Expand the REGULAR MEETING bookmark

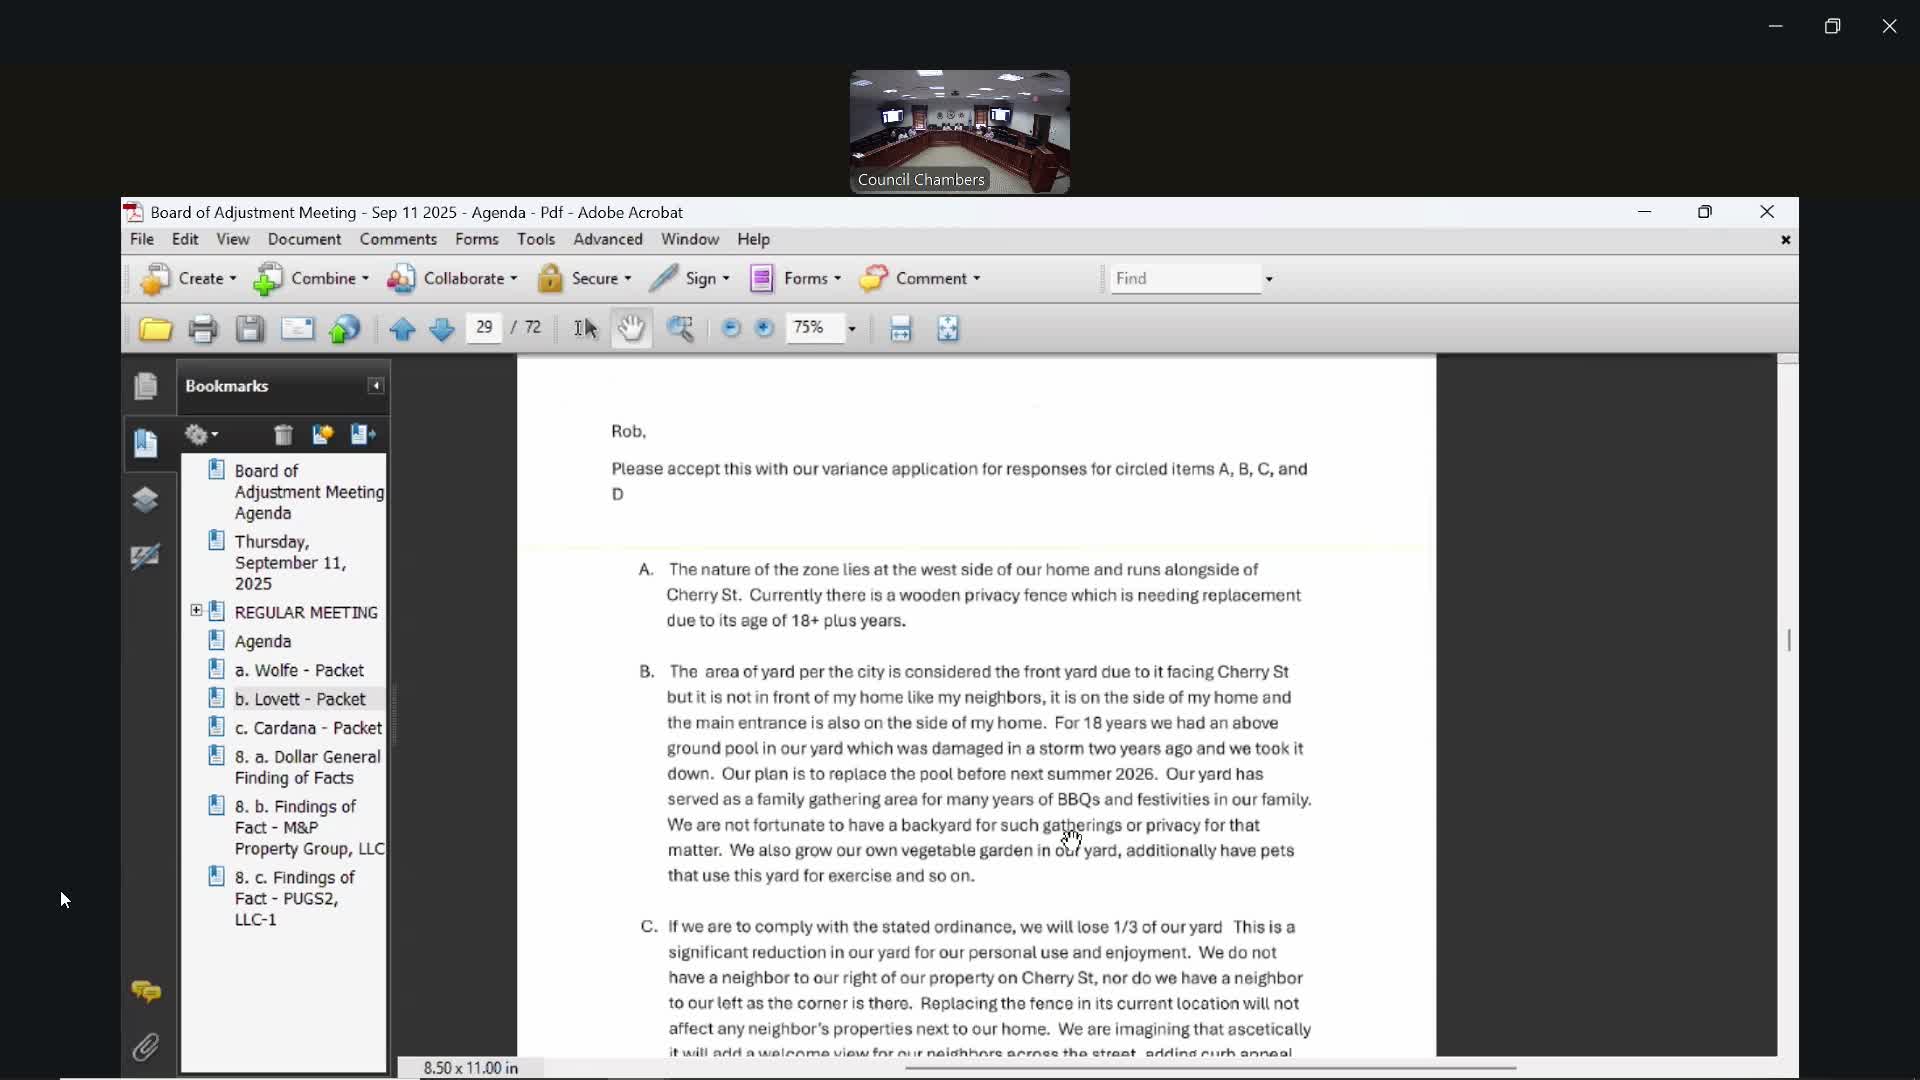point(196,611)
